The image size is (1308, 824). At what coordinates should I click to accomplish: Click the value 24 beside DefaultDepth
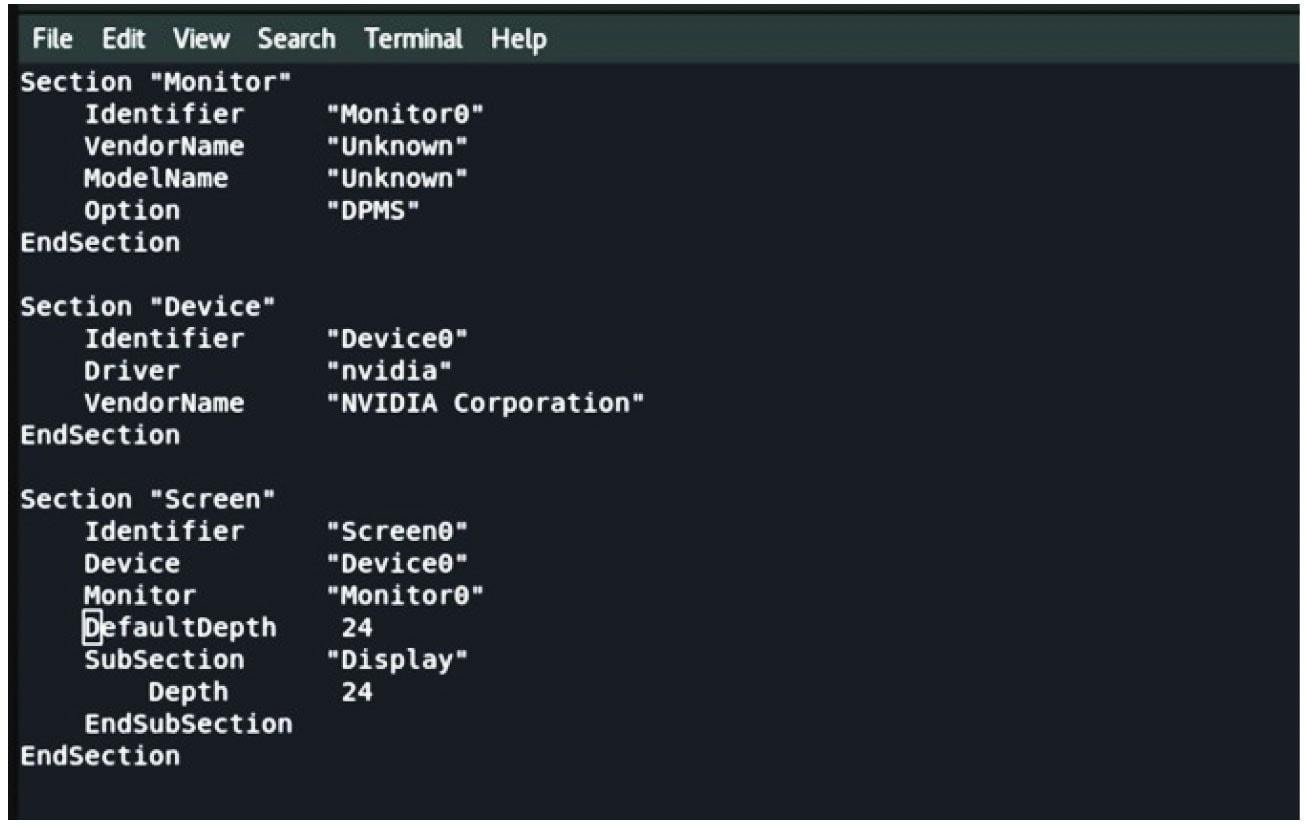click(357, 628)
